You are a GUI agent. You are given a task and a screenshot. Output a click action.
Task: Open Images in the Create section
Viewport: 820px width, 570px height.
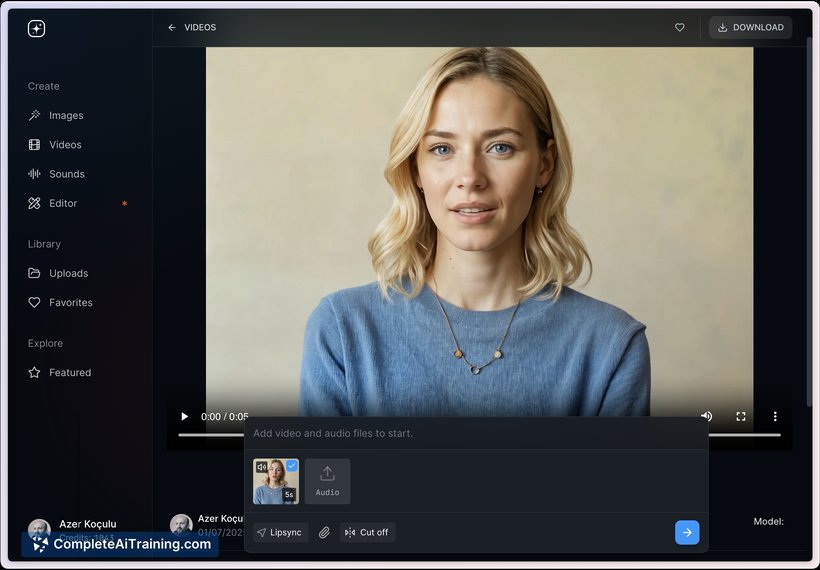[x=56, y=116]
